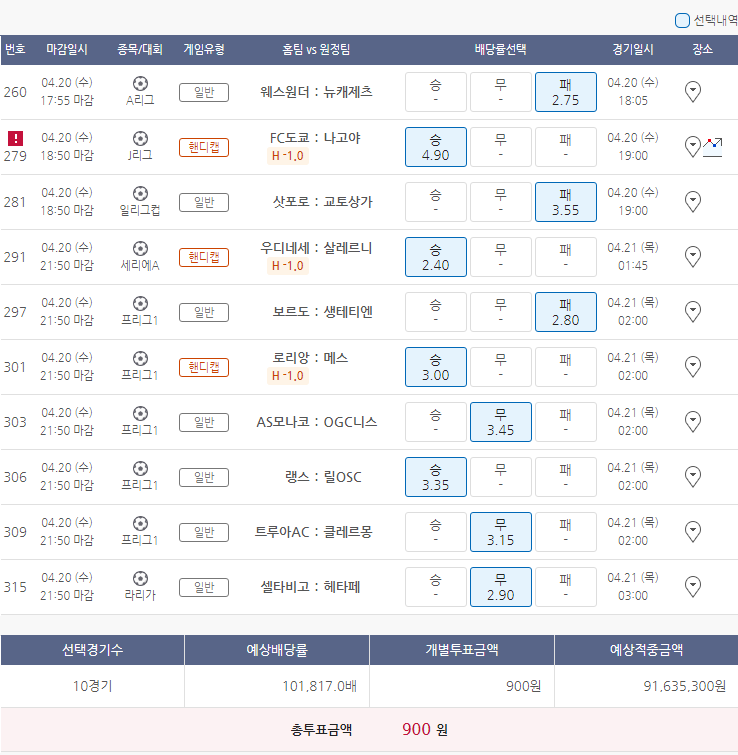Screen dimensions: 738x755
Task: Deselect 승 2.40 for 우디네세 vs 살레르니
Action: [436, 257]
